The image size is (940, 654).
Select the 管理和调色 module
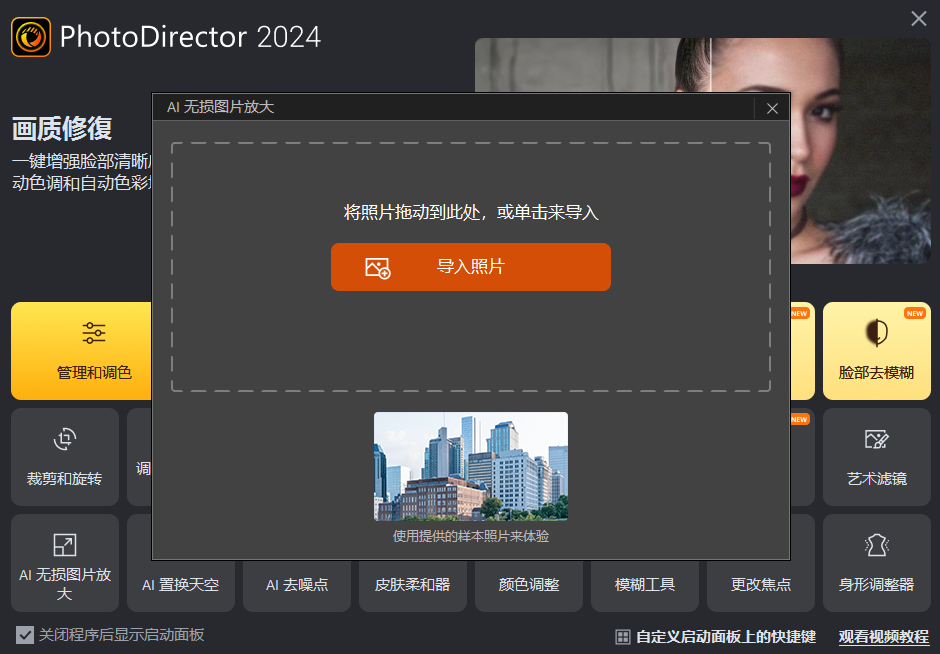point(64,351)
